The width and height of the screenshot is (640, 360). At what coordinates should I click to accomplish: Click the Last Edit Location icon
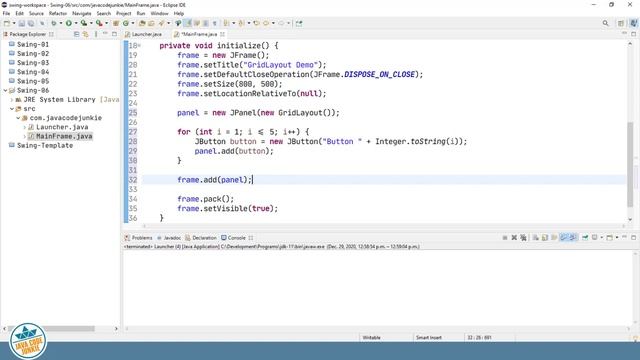(256, 23)
